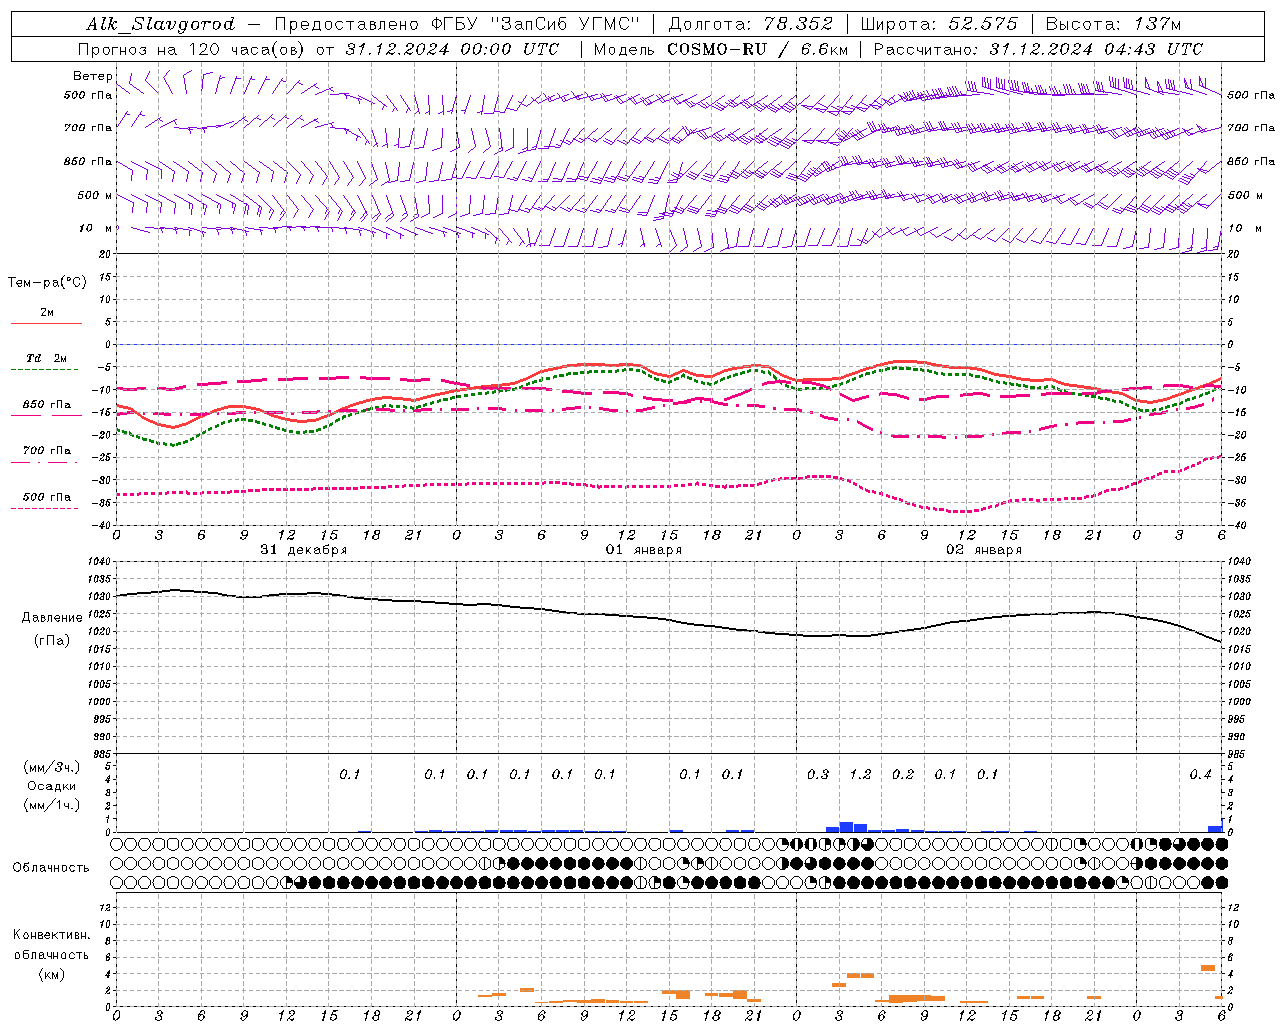Click the Тем-ра(°C) temperature panel label

pyautogui.click(x=47, y=283)
